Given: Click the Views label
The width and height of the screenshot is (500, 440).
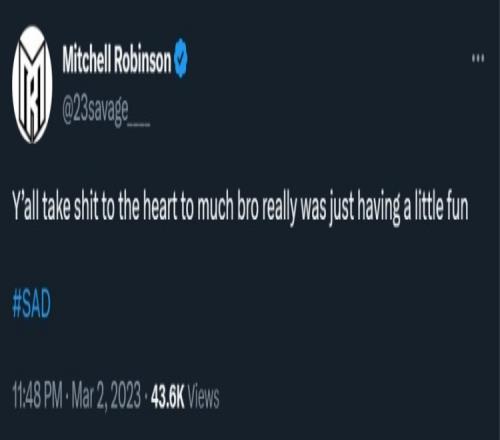Looking at the screenshot, I should [204, 396].
